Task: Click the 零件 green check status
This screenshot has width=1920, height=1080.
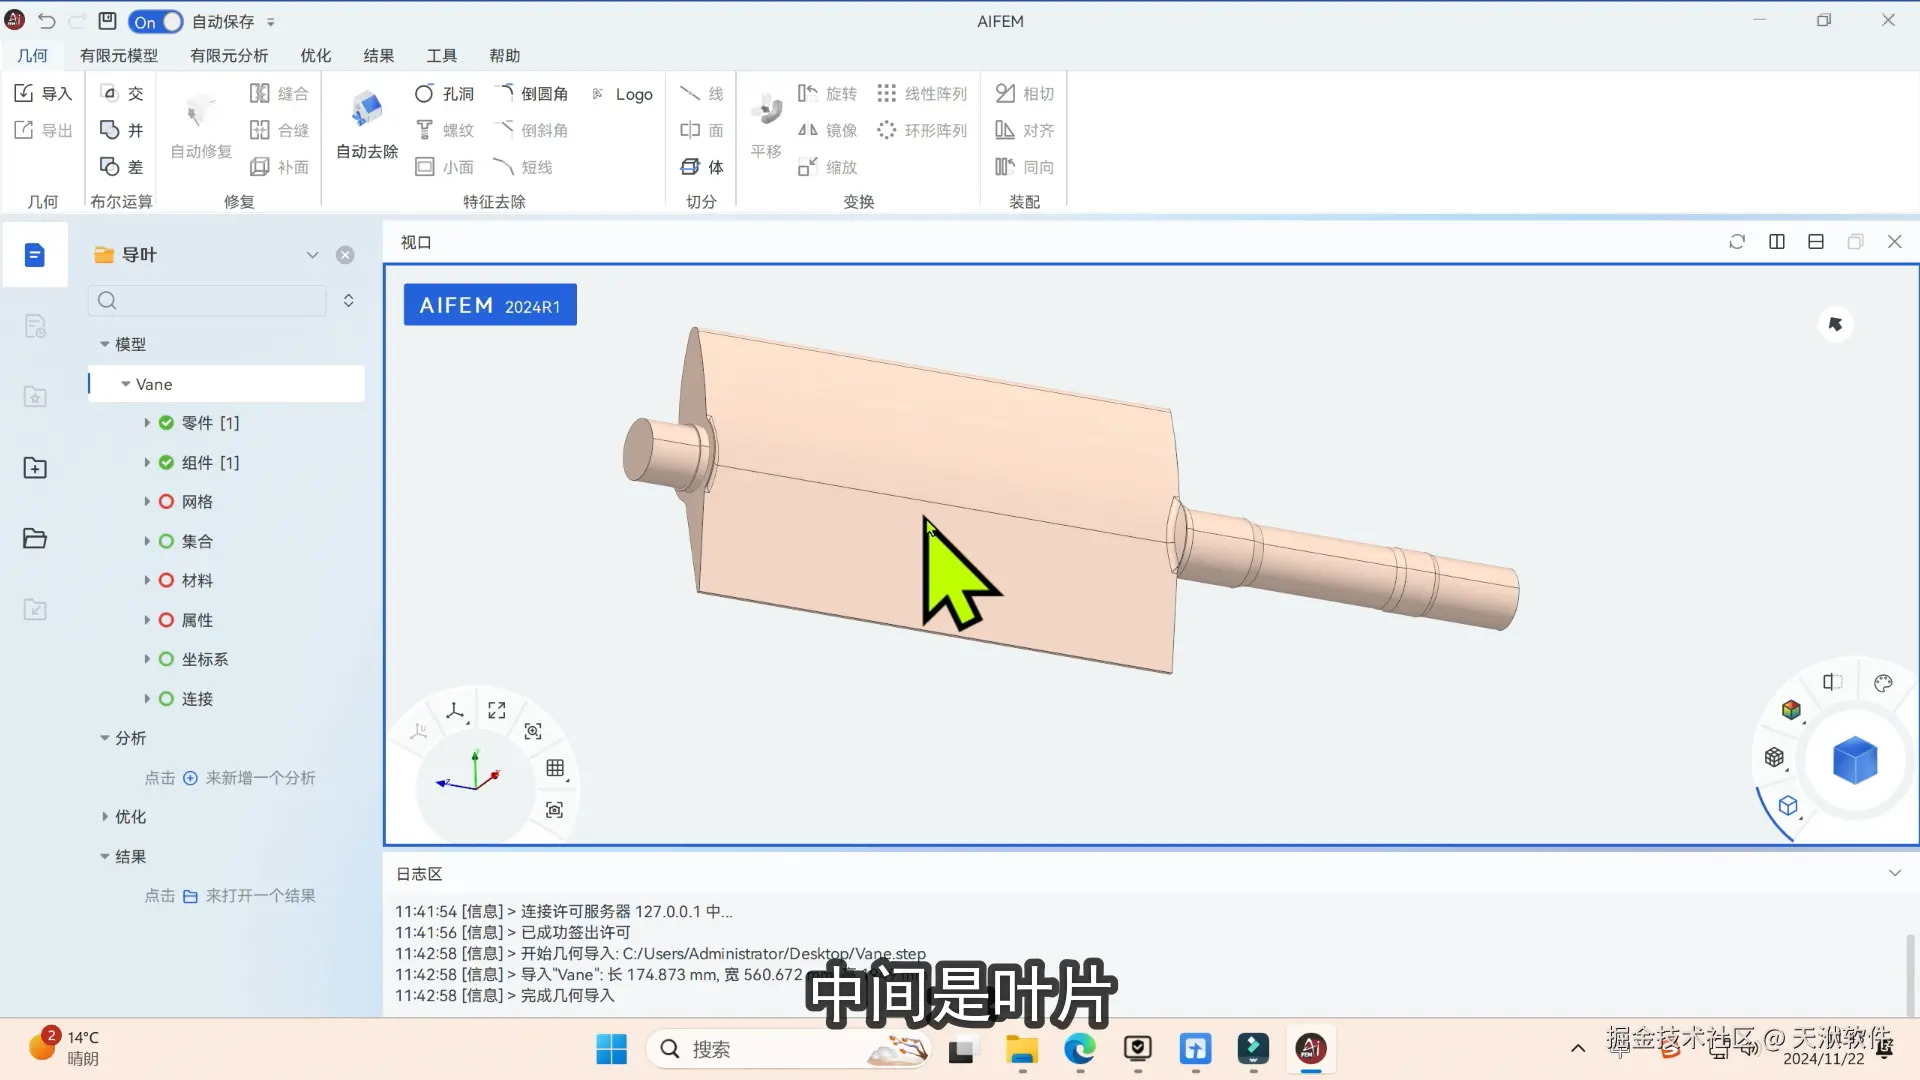Action: [166, 423]
